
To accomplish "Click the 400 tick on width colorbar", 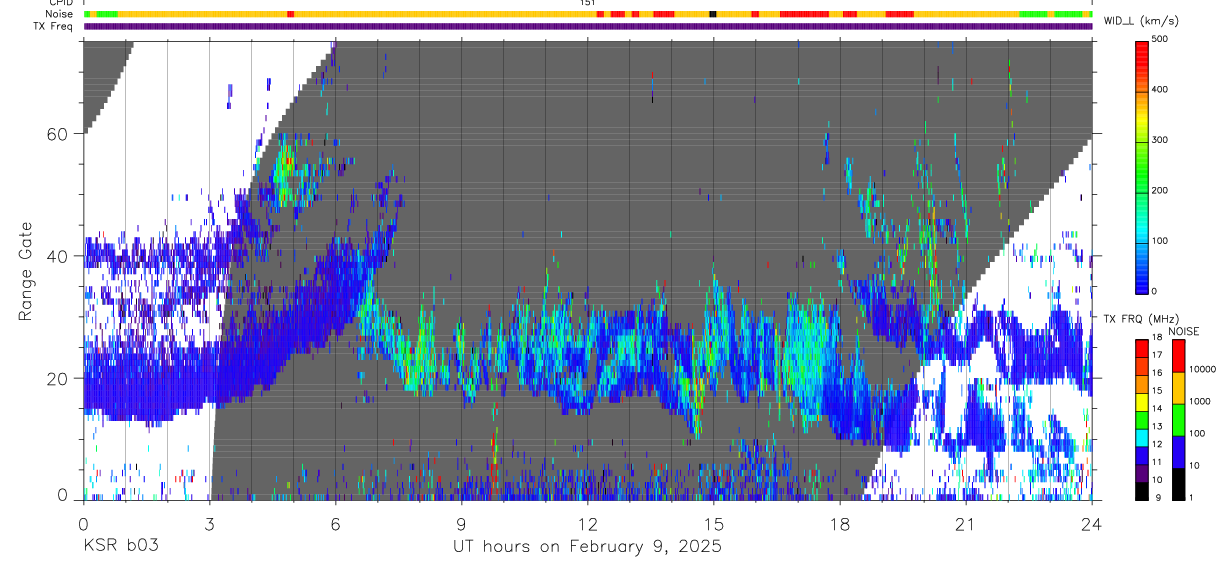I will coord(1161,90).
